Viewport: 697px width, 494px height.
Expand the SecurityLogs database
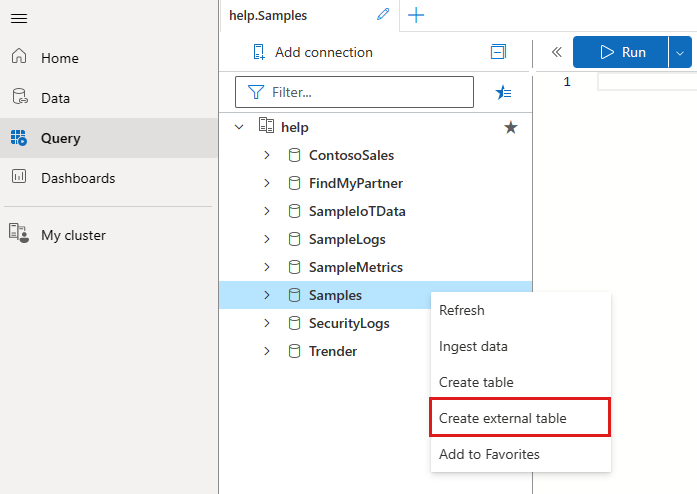click(267, 323)
